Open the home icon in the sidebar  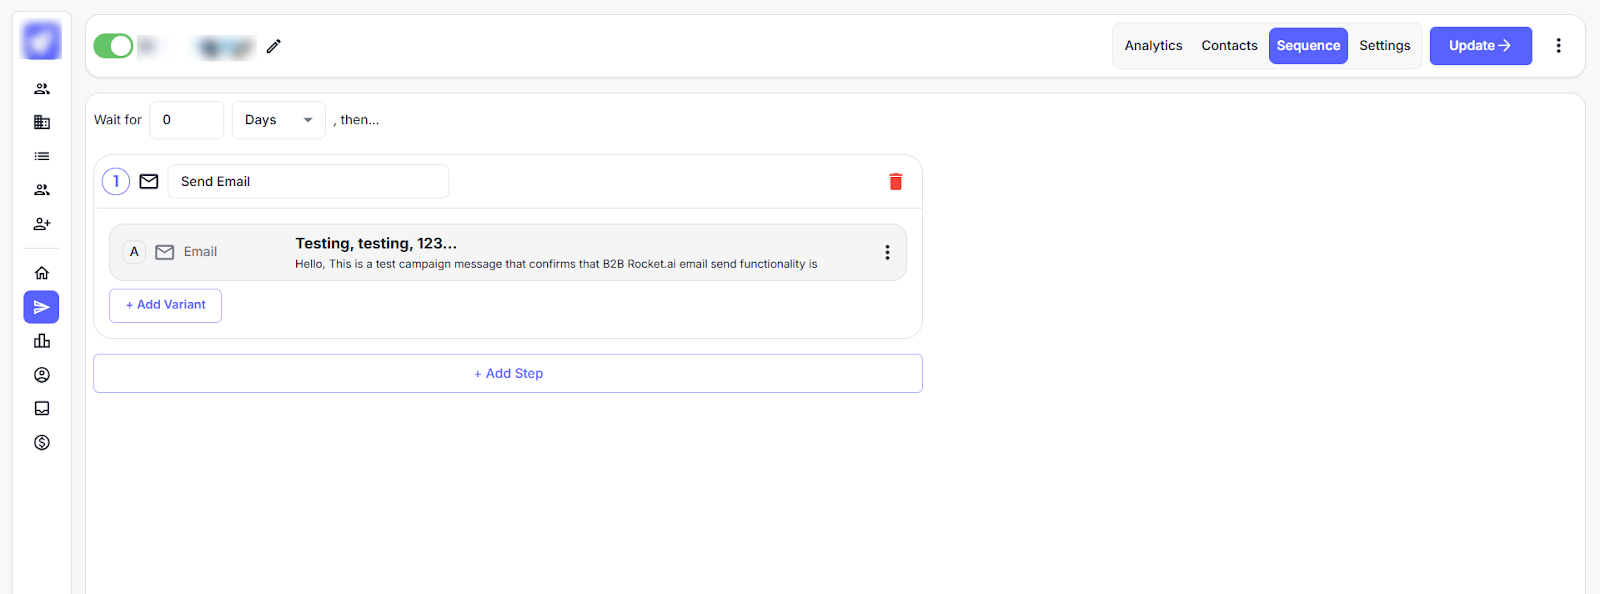click(x=42, y=273)
